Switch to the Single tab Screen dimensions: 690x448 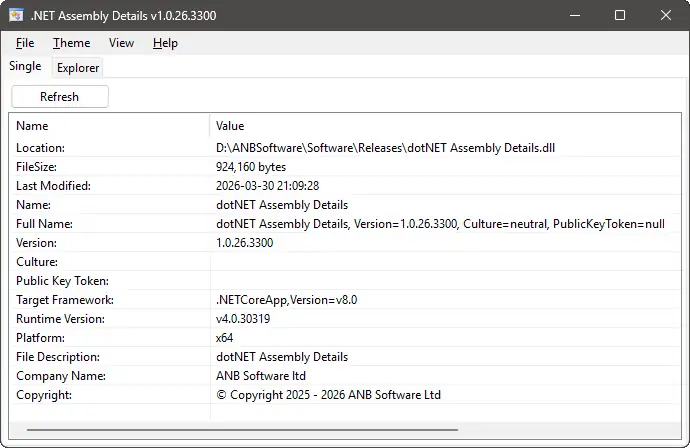(x=26, y=66)
